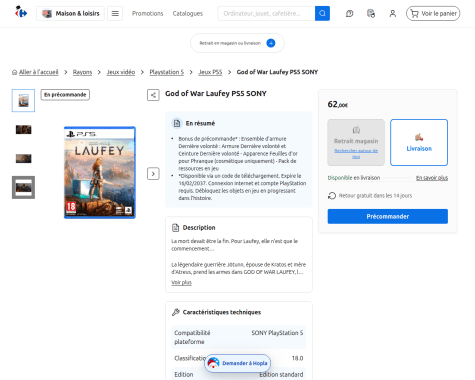Click the main God of War Laufey cover image
The image size is (475, 380).
(100, 172)
